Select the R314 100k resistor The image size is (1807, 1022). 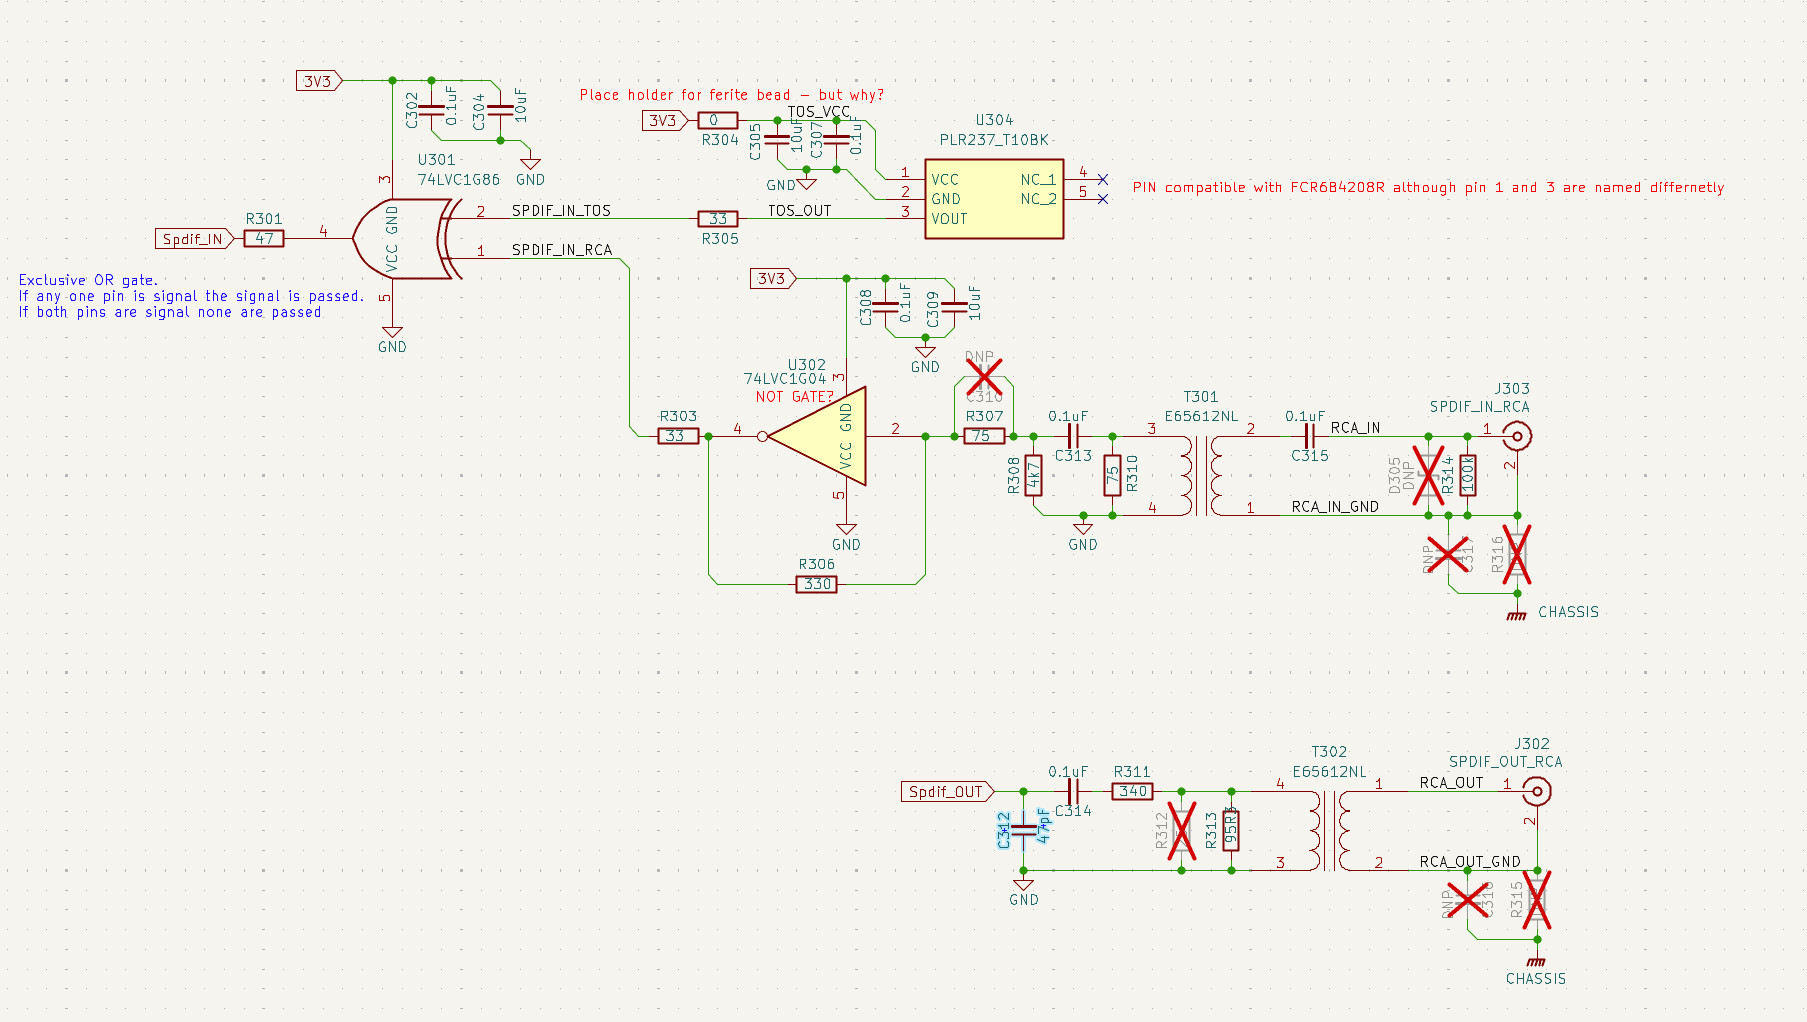[1468, 475]
